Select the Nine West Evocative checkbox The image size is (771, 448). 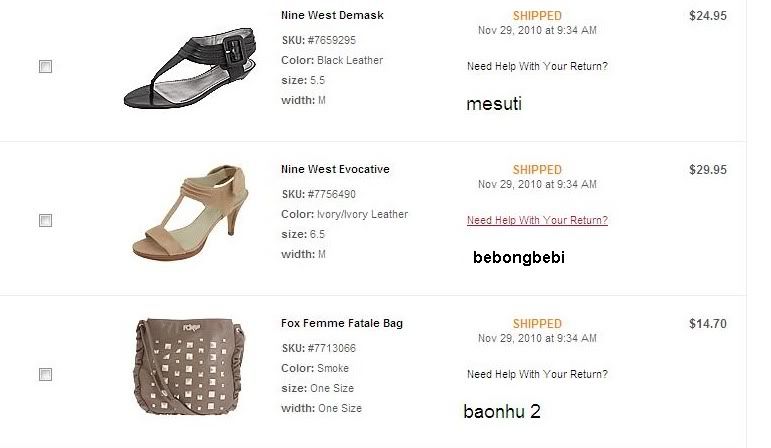pyautogui.click(x=45, y=220)
